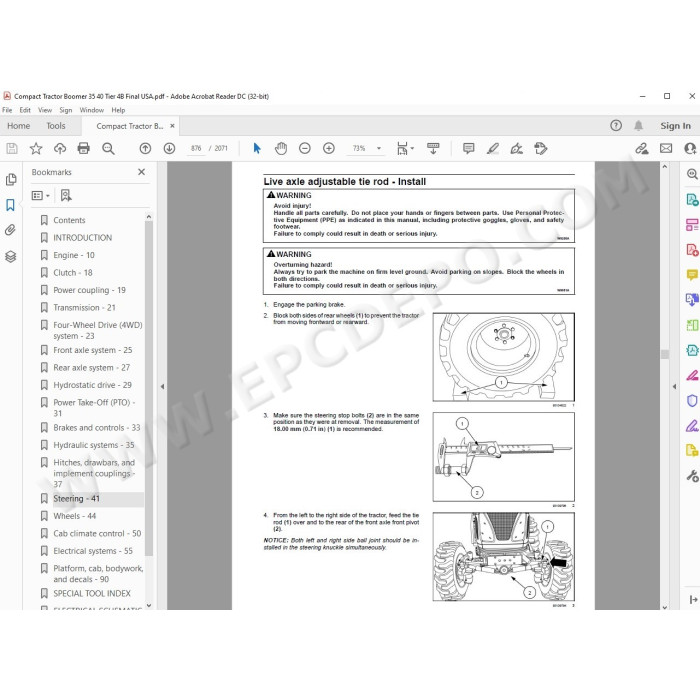Open bookmarks options dropdown menu
700x700 pixels.
(x=41, y=196)
